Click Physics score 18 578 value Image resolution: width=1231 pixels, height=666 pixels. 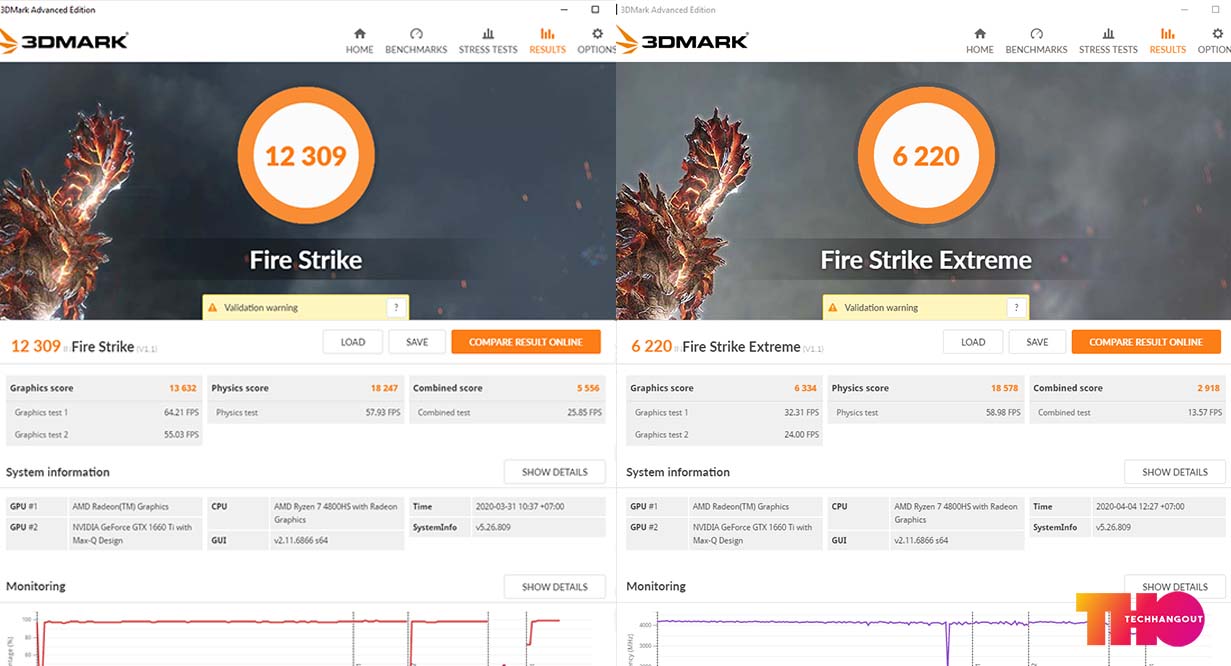pos(1004,388)
